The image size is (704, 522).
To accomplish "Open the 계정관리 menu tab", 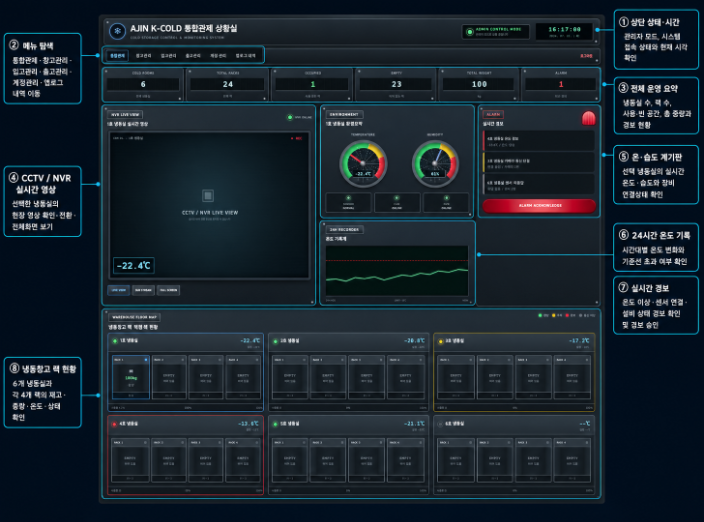I will point(218,56).
